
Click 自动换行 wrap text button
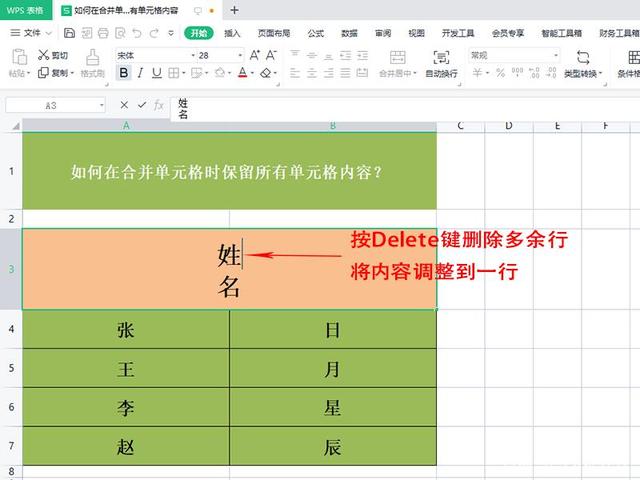(441, 64)
